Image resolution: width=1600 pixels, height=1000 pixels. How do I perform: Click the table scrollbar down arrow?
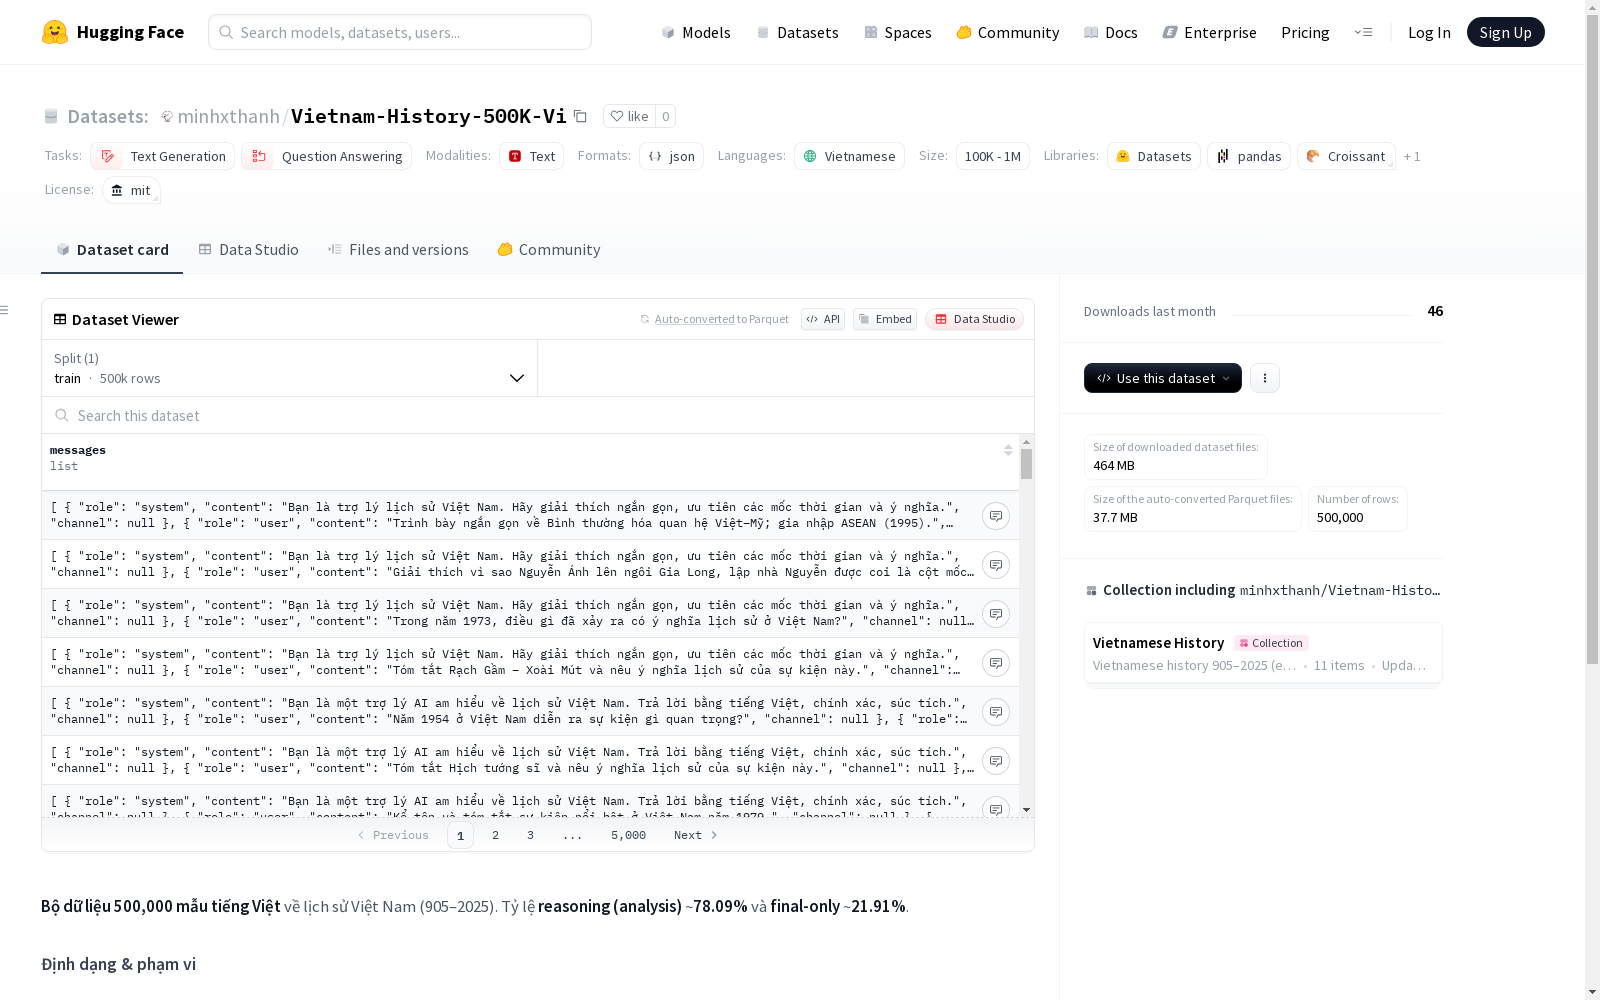point(1026,810)
